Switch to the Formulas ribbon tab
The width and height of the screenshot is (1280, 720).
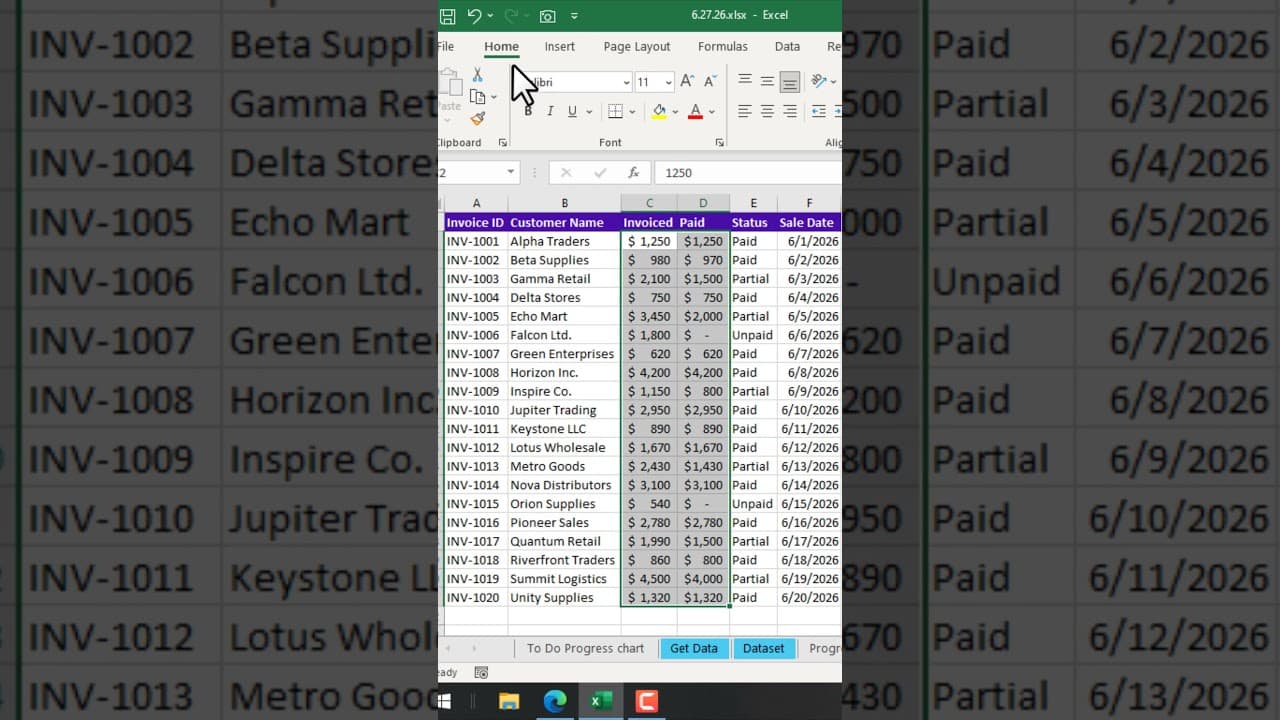tap(723, 47)
